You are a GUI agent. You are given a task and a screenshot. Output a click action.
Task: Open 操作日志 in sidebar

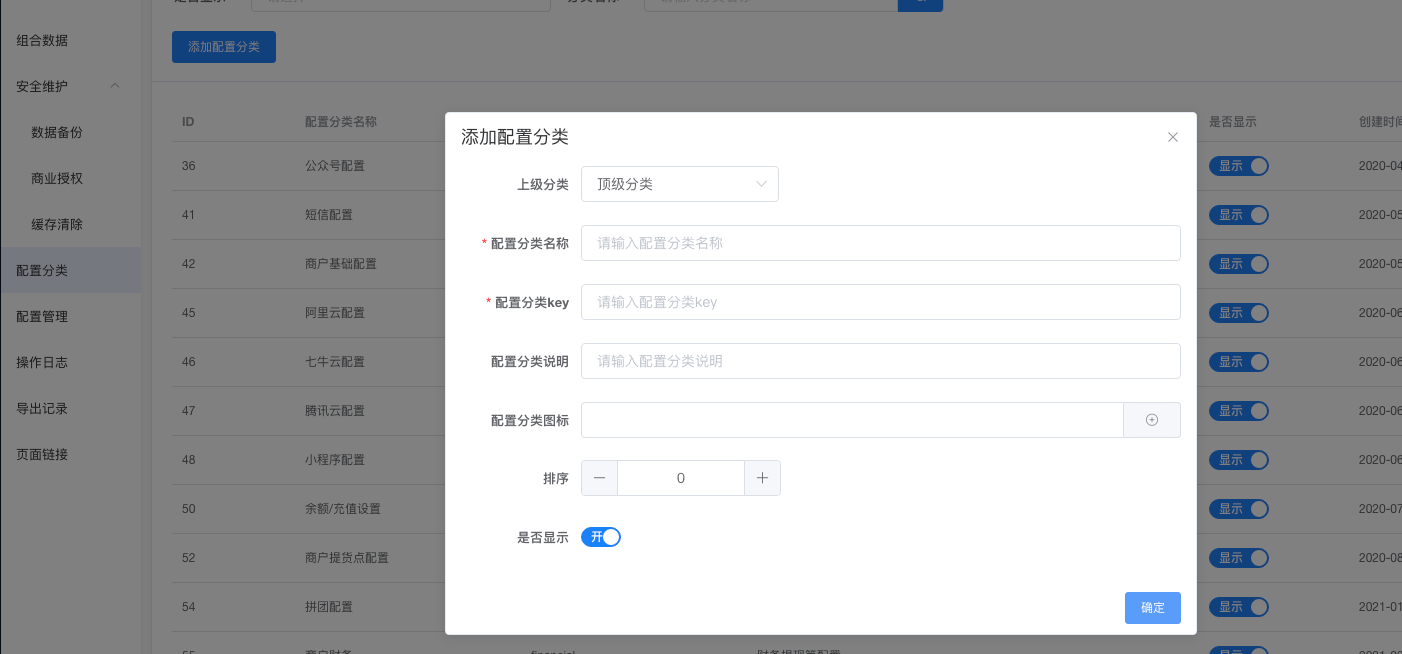coord(42,362)
